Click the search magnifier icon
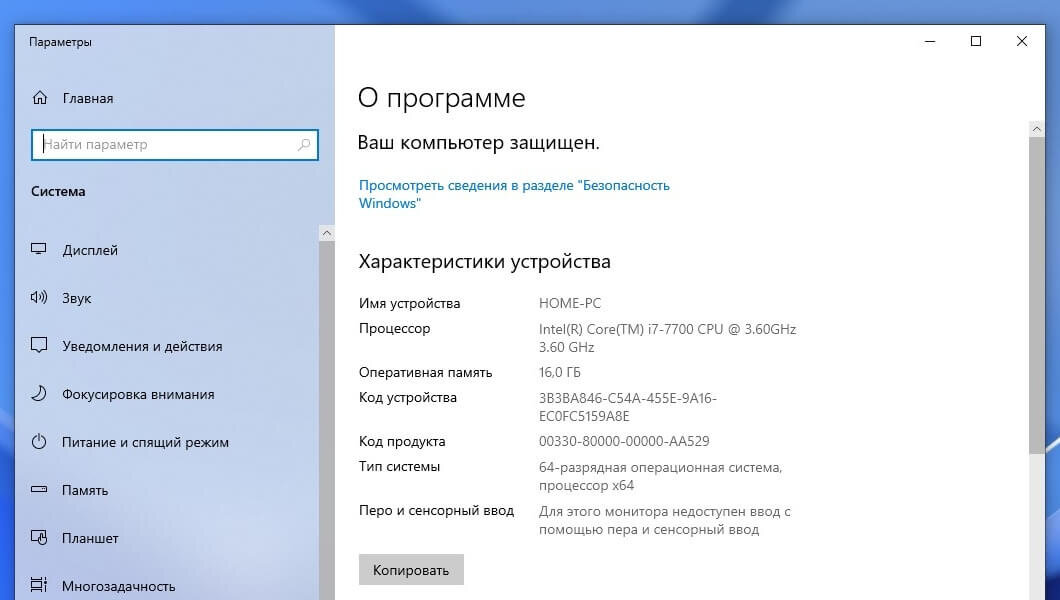Screen dimensions: 1060x600 (x=304, y=144)
